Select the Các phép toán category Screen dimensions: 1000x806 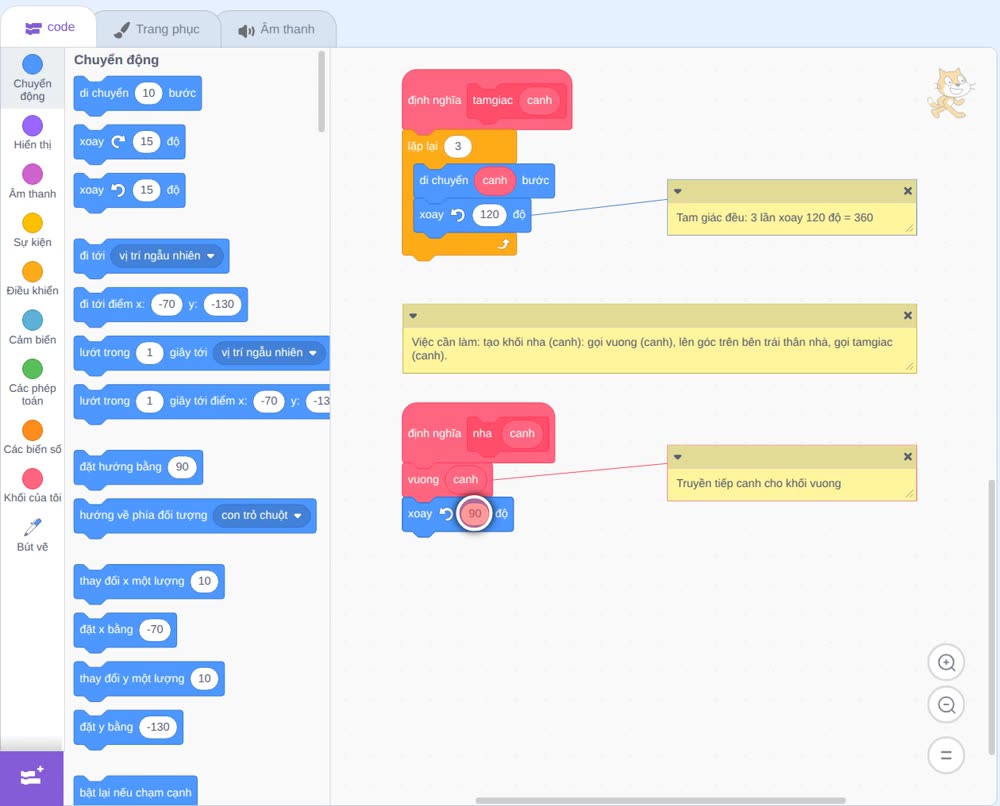(33, 383)
